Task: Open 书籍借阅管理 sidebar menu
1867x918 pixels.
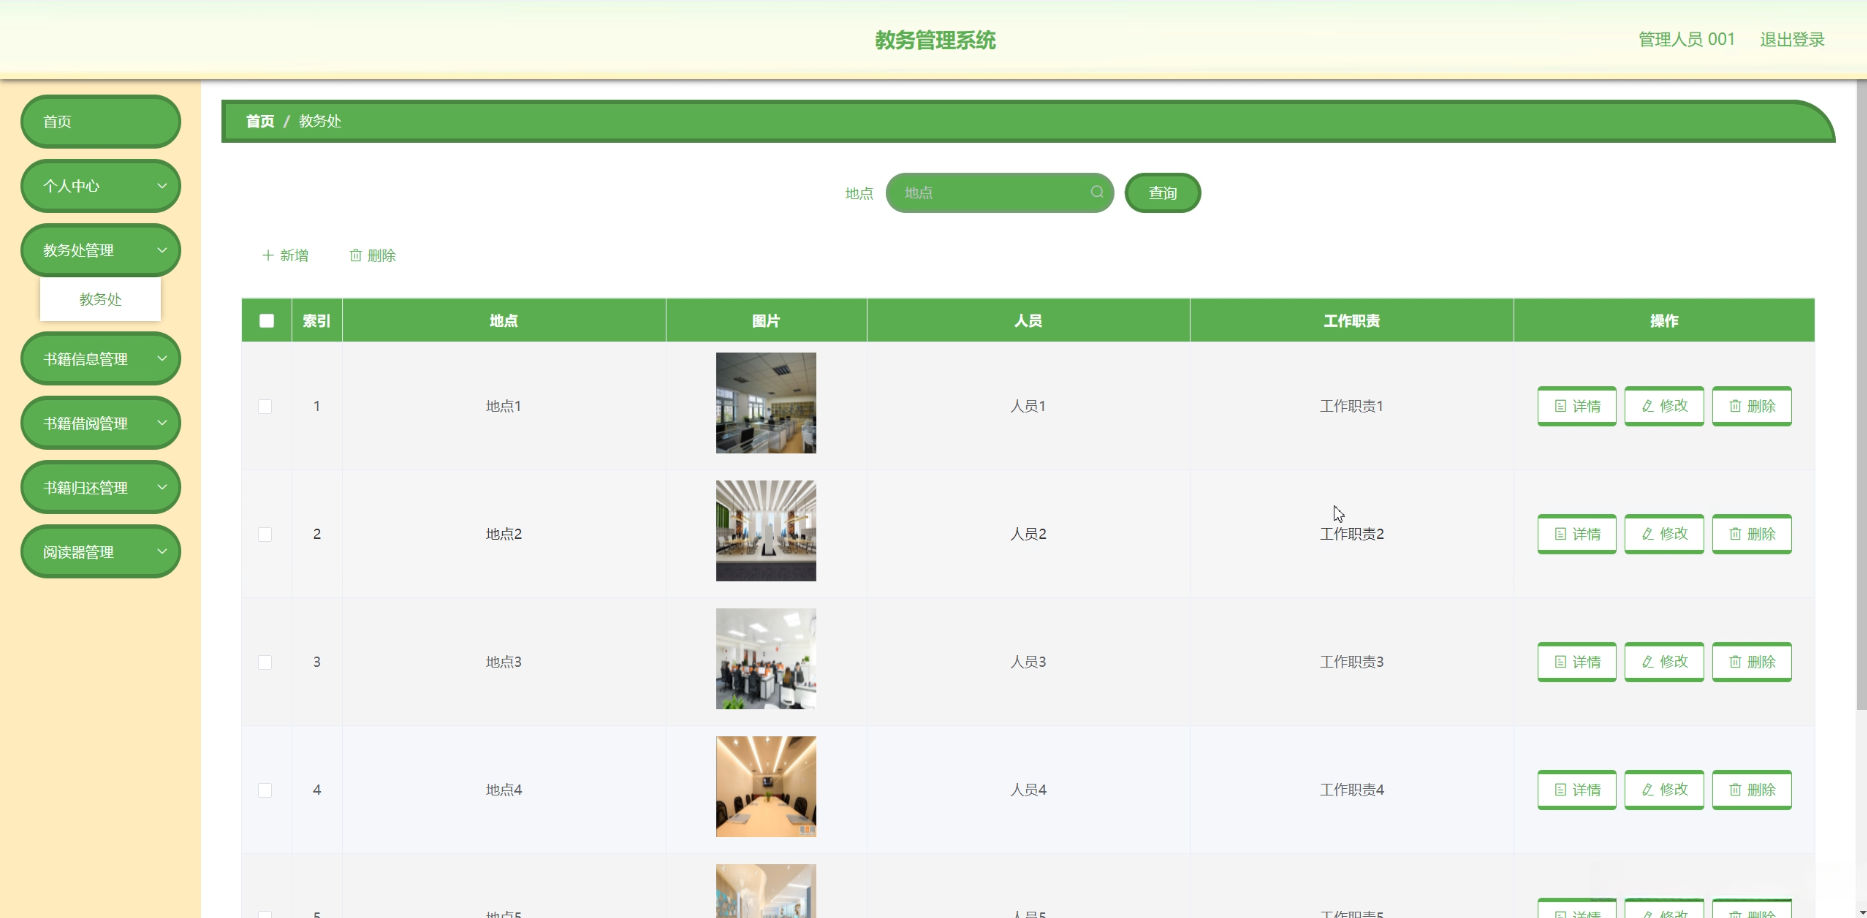Action: 101,423
